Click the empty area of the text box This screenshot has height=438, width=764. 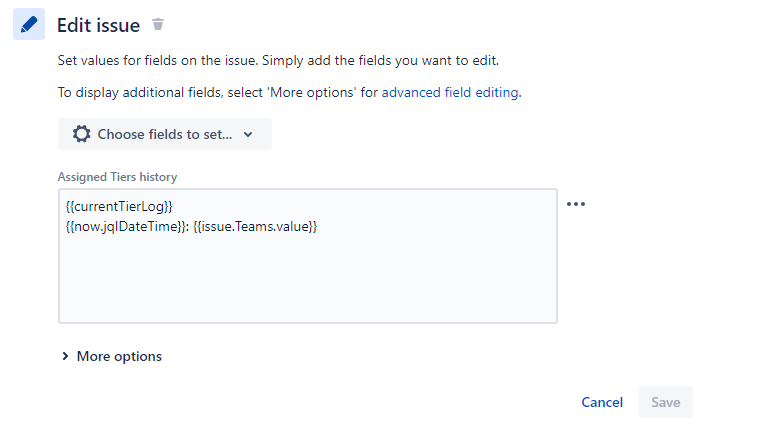tap(308, 280)
